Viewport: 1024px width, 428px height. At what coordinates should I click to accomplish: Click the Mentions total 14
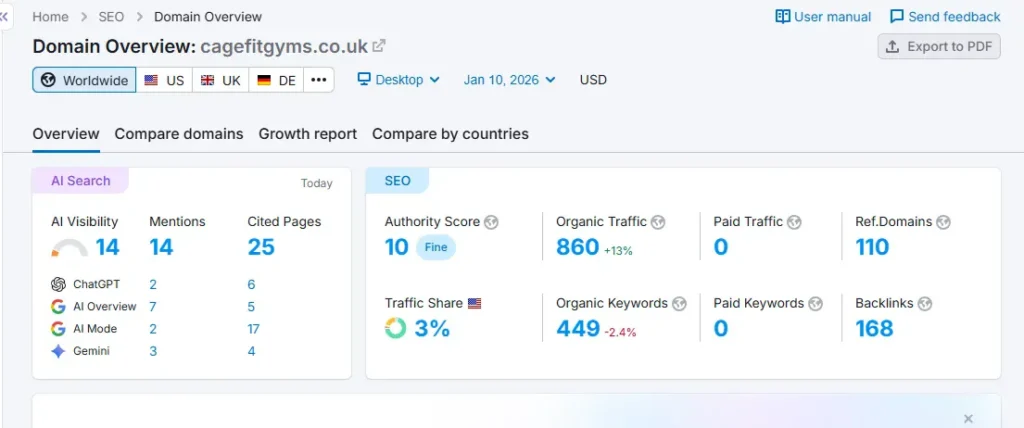tap(161, 247)
